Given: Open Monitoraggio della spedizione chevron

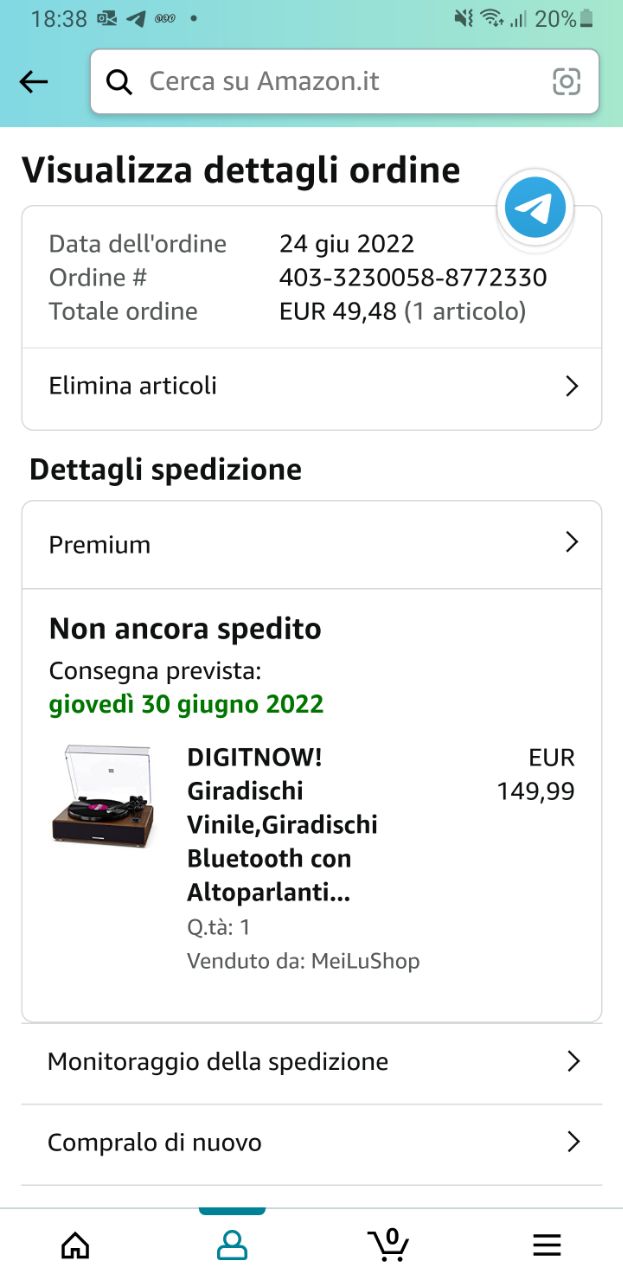Looking at the screenshot, I should tap(573, 1061).
